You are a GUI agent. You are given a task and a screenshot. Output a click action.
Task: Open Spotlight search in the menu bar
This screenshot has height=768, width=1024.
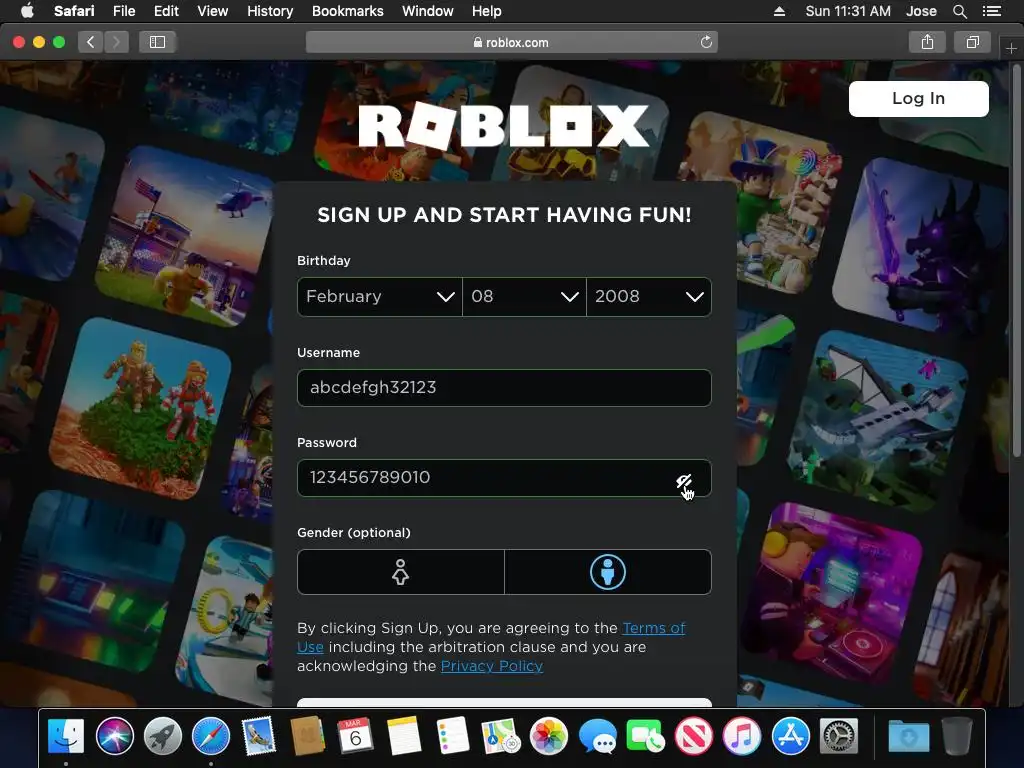(959, 11)
